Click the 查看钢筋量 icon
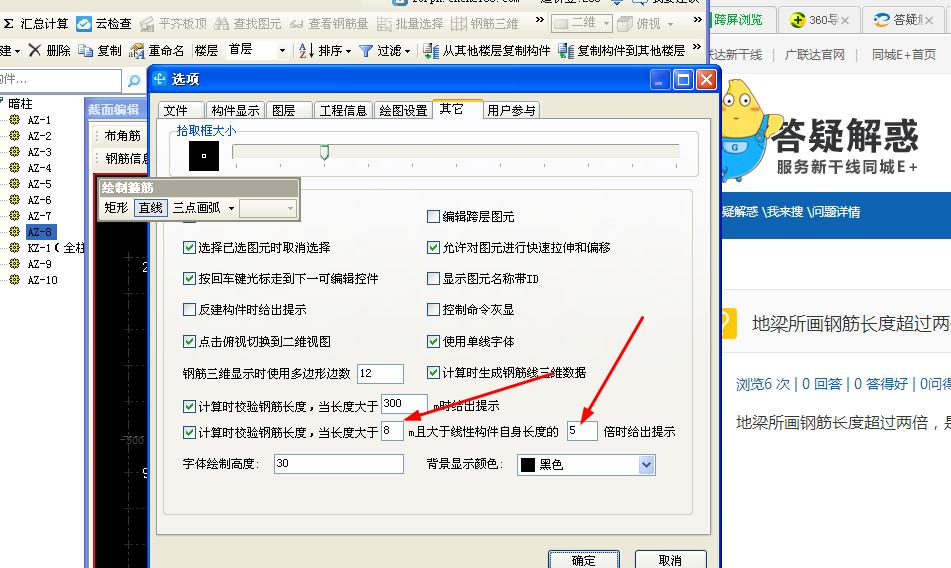 coord(297,24)
